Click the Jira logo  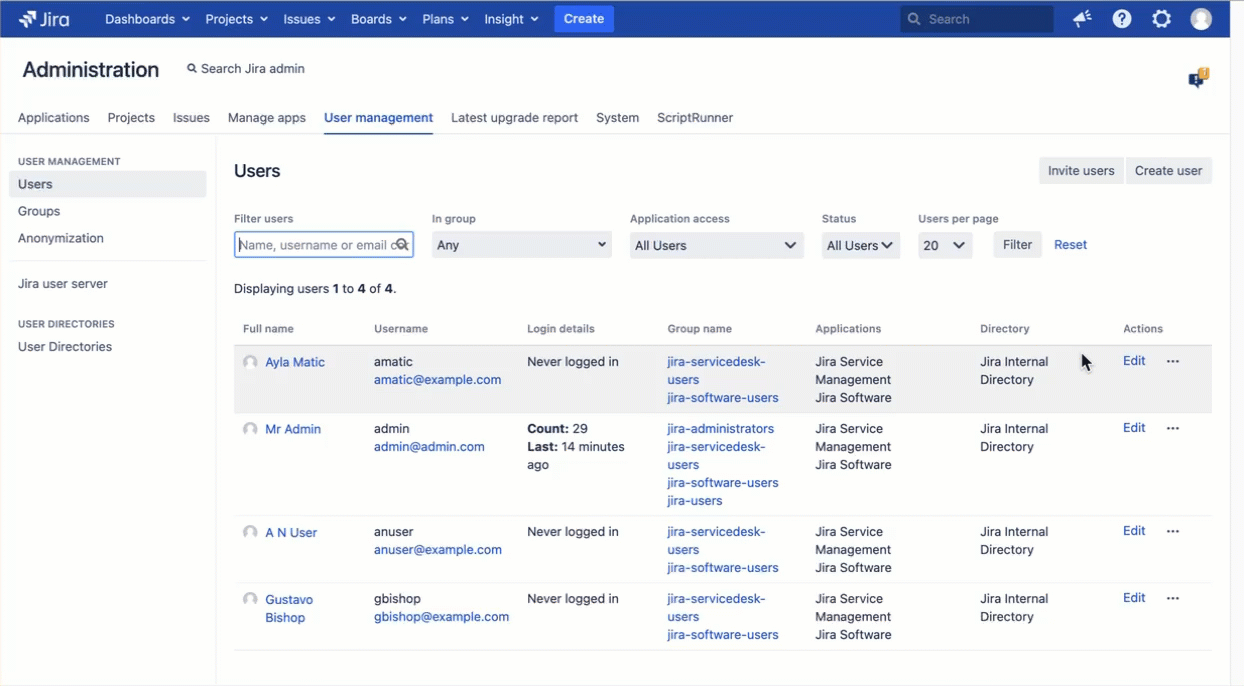(x=44, y=19)
